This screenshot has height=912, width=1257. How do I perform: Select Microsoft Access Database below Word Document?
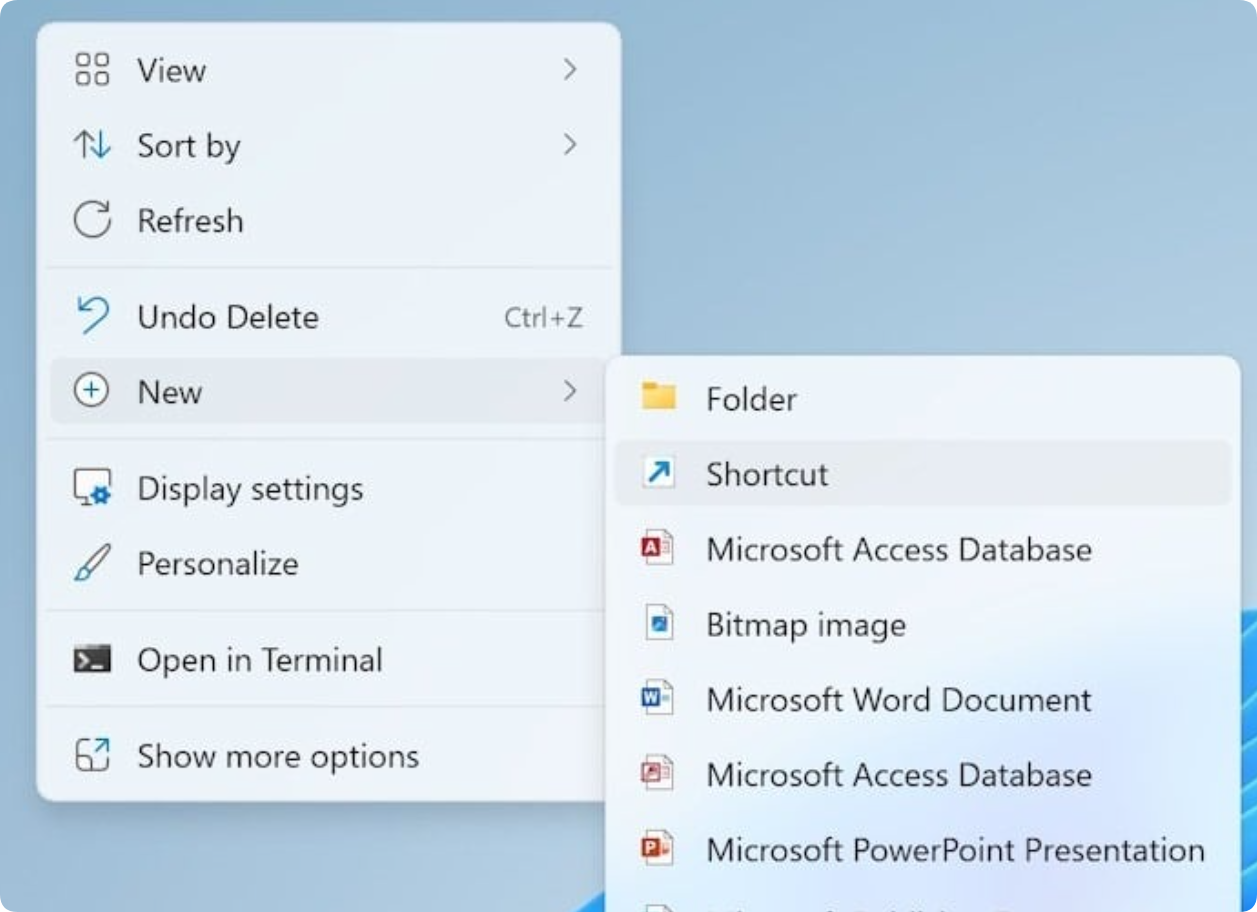pyautogui.click(x=898, y=775)
